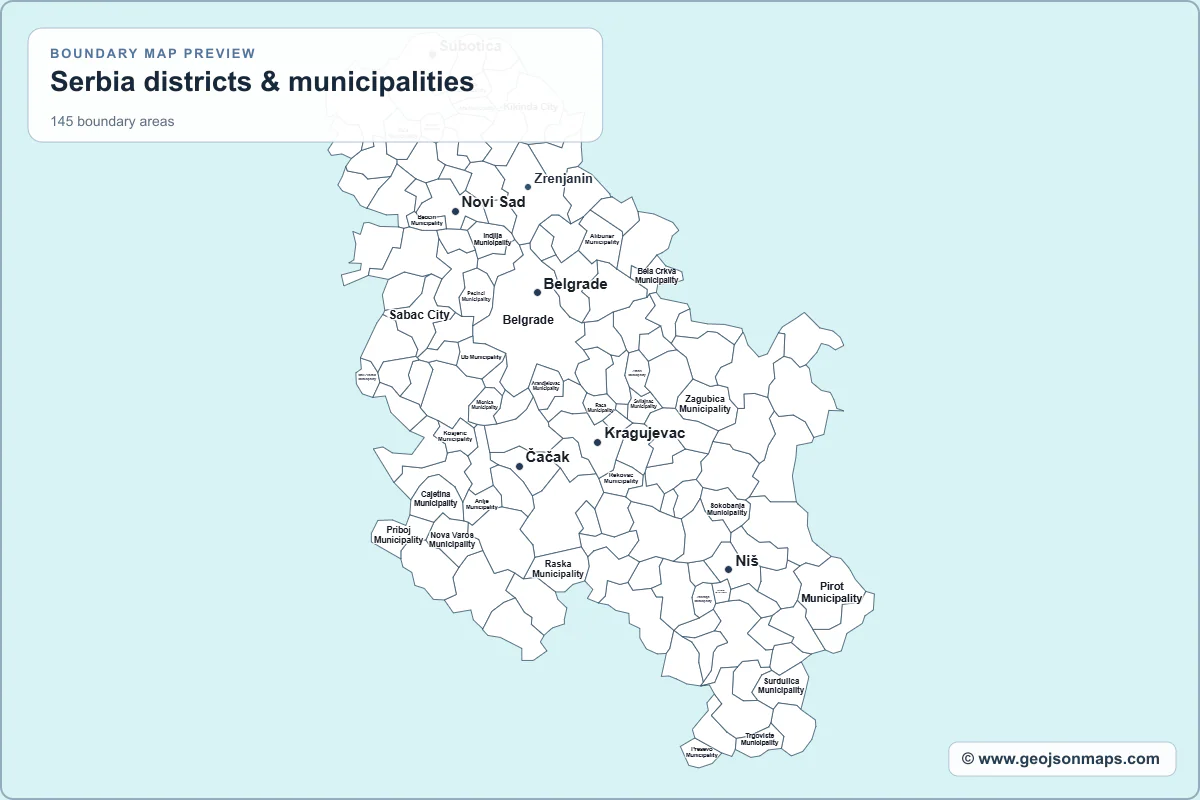Viewport: 1200px width, 800px height.
Task: Select the Indjija Municipality area
Action: (492, 239)
